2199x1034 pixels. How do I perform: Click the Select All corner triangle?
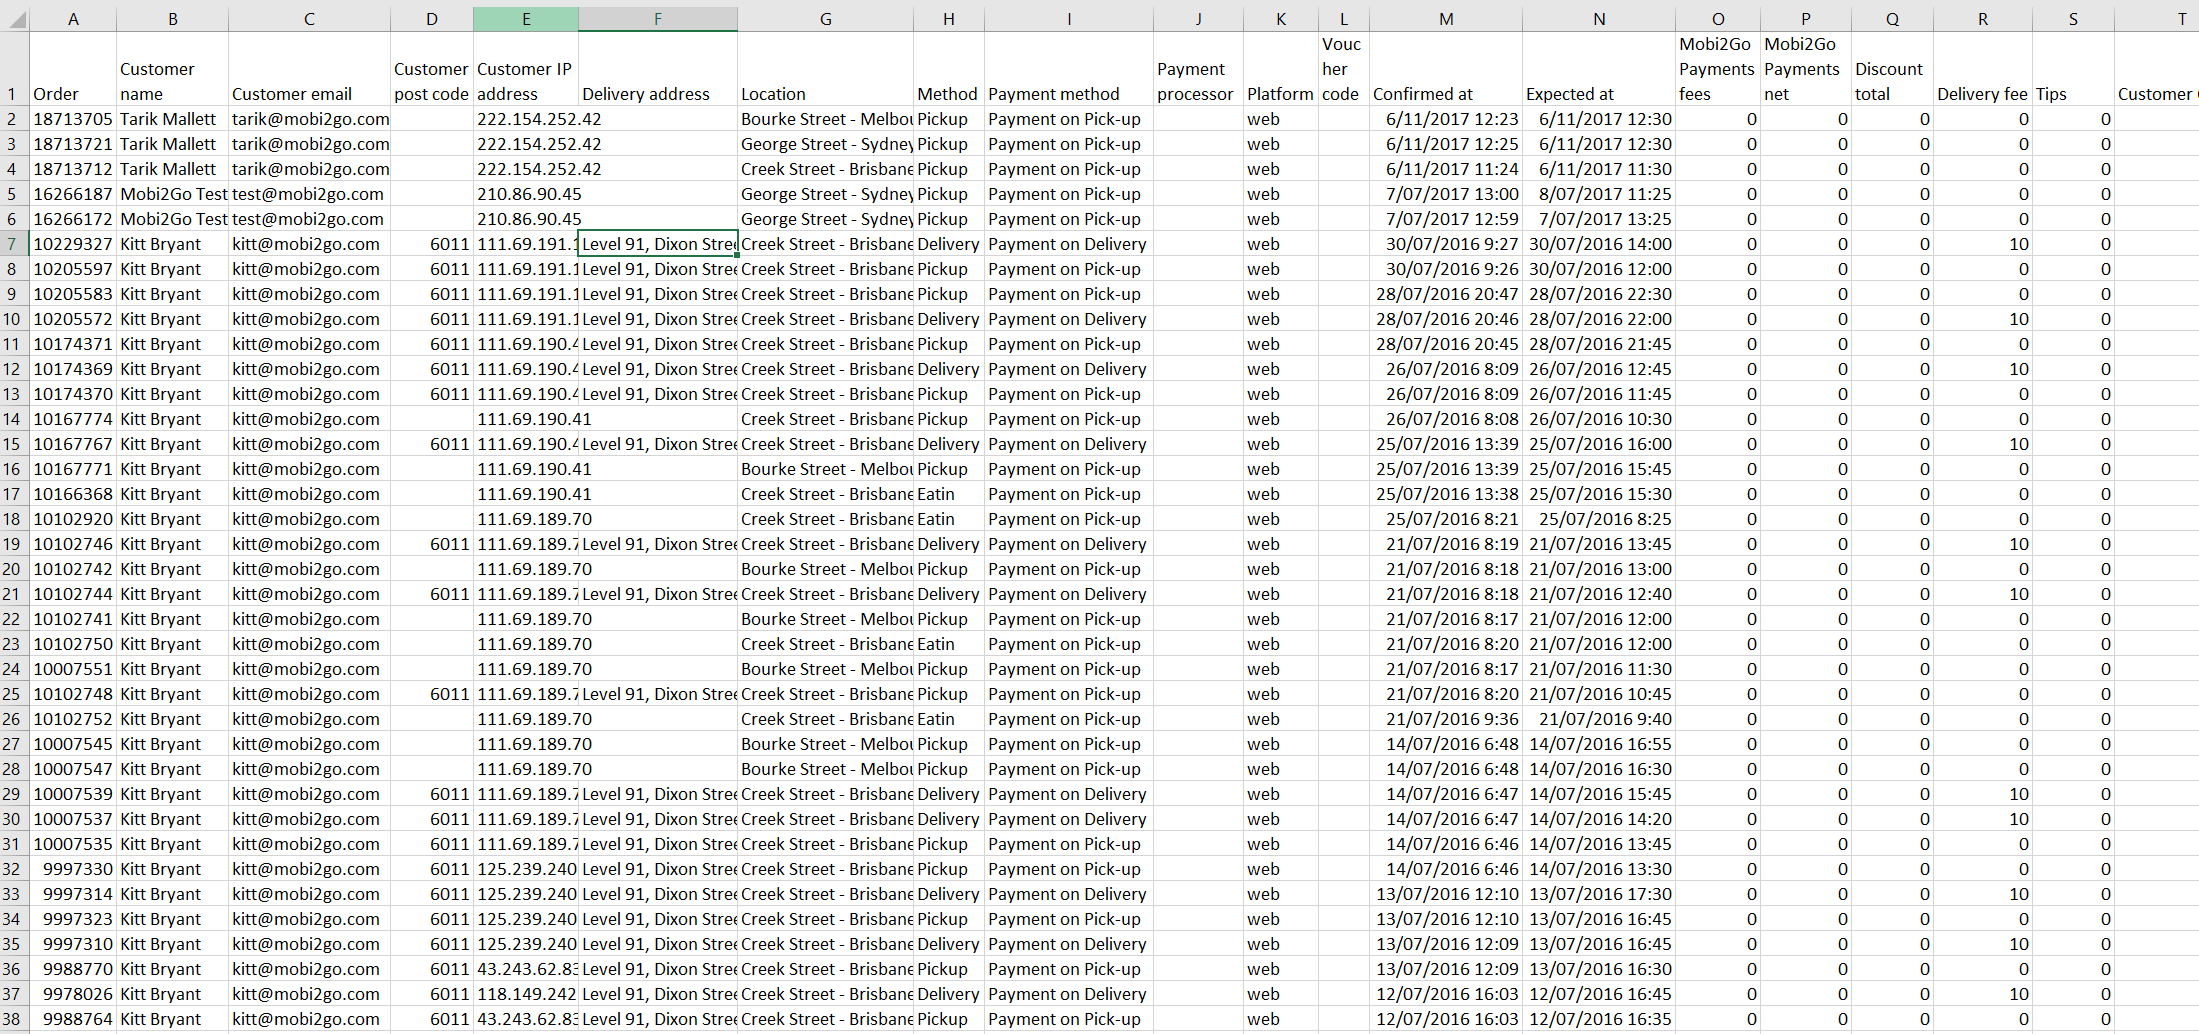coord(15,19)
